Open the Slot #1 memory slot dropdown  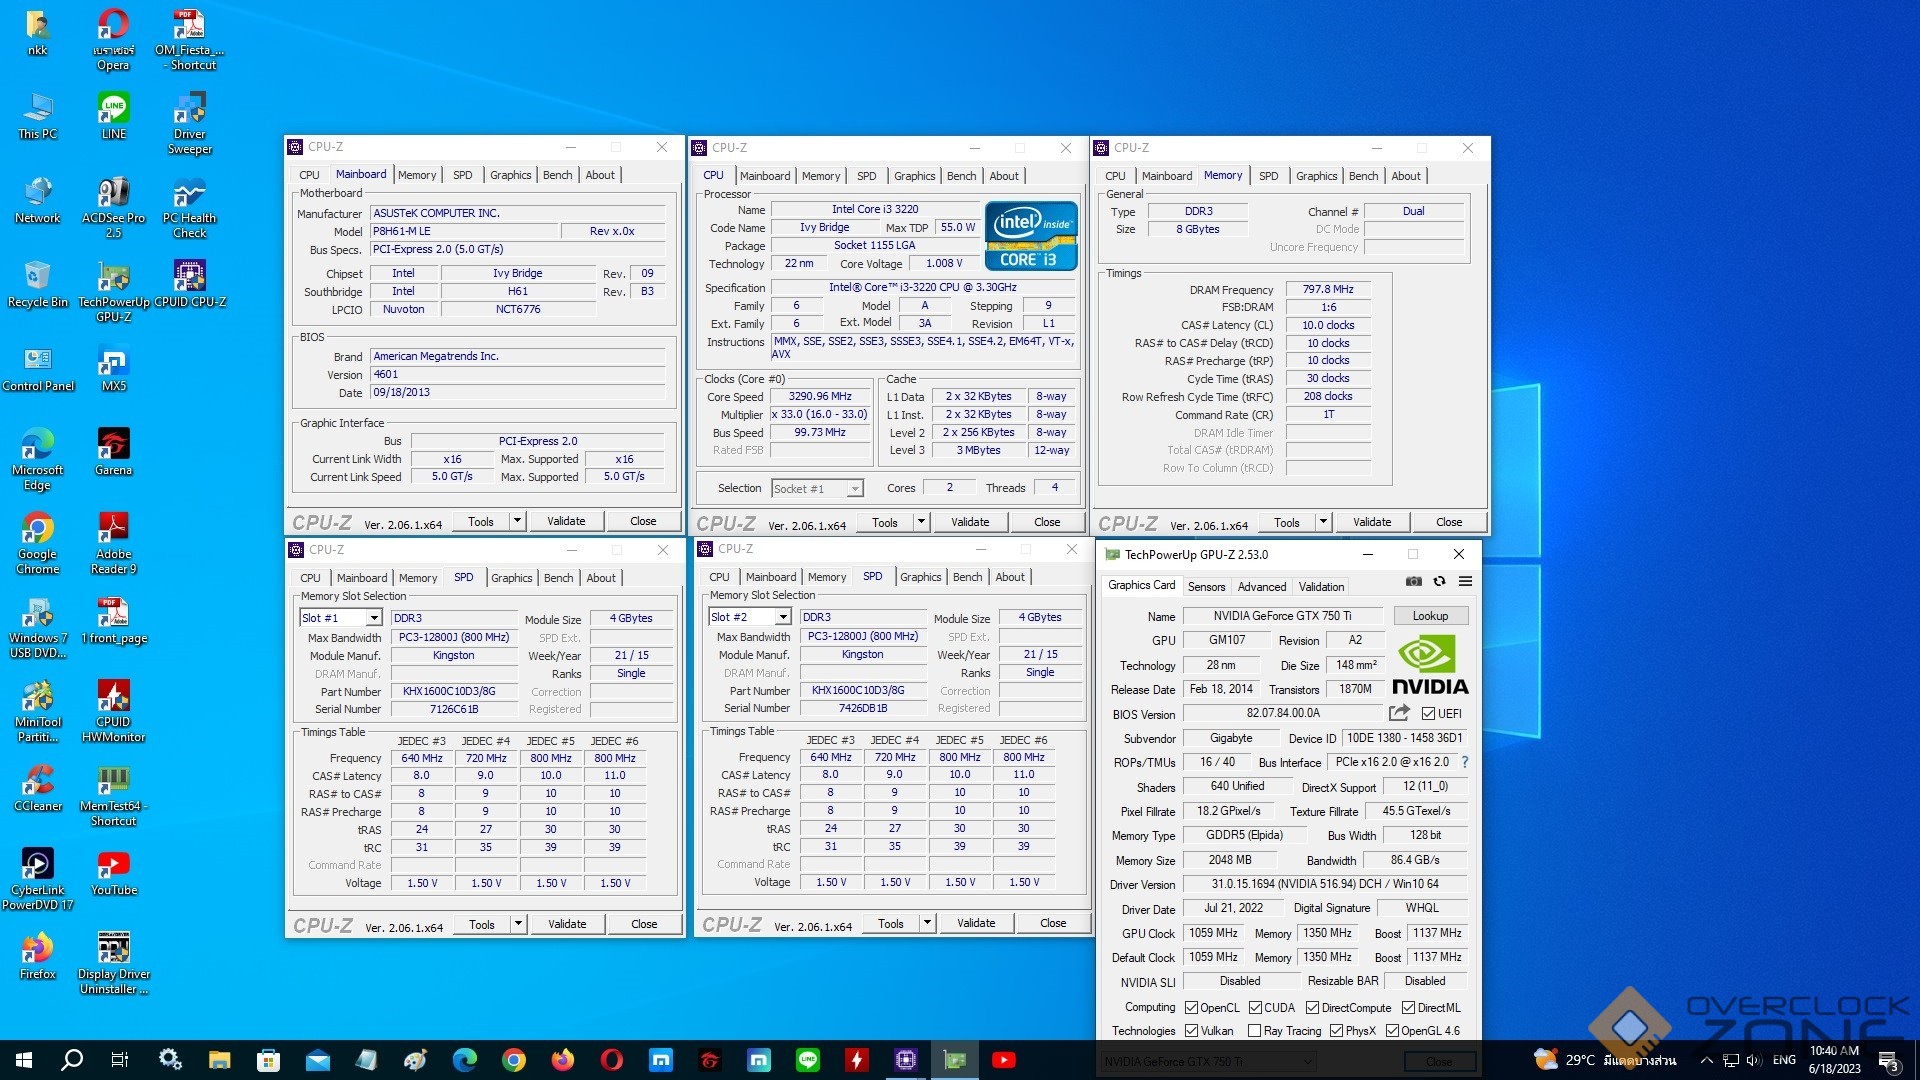tap(373, 618)
